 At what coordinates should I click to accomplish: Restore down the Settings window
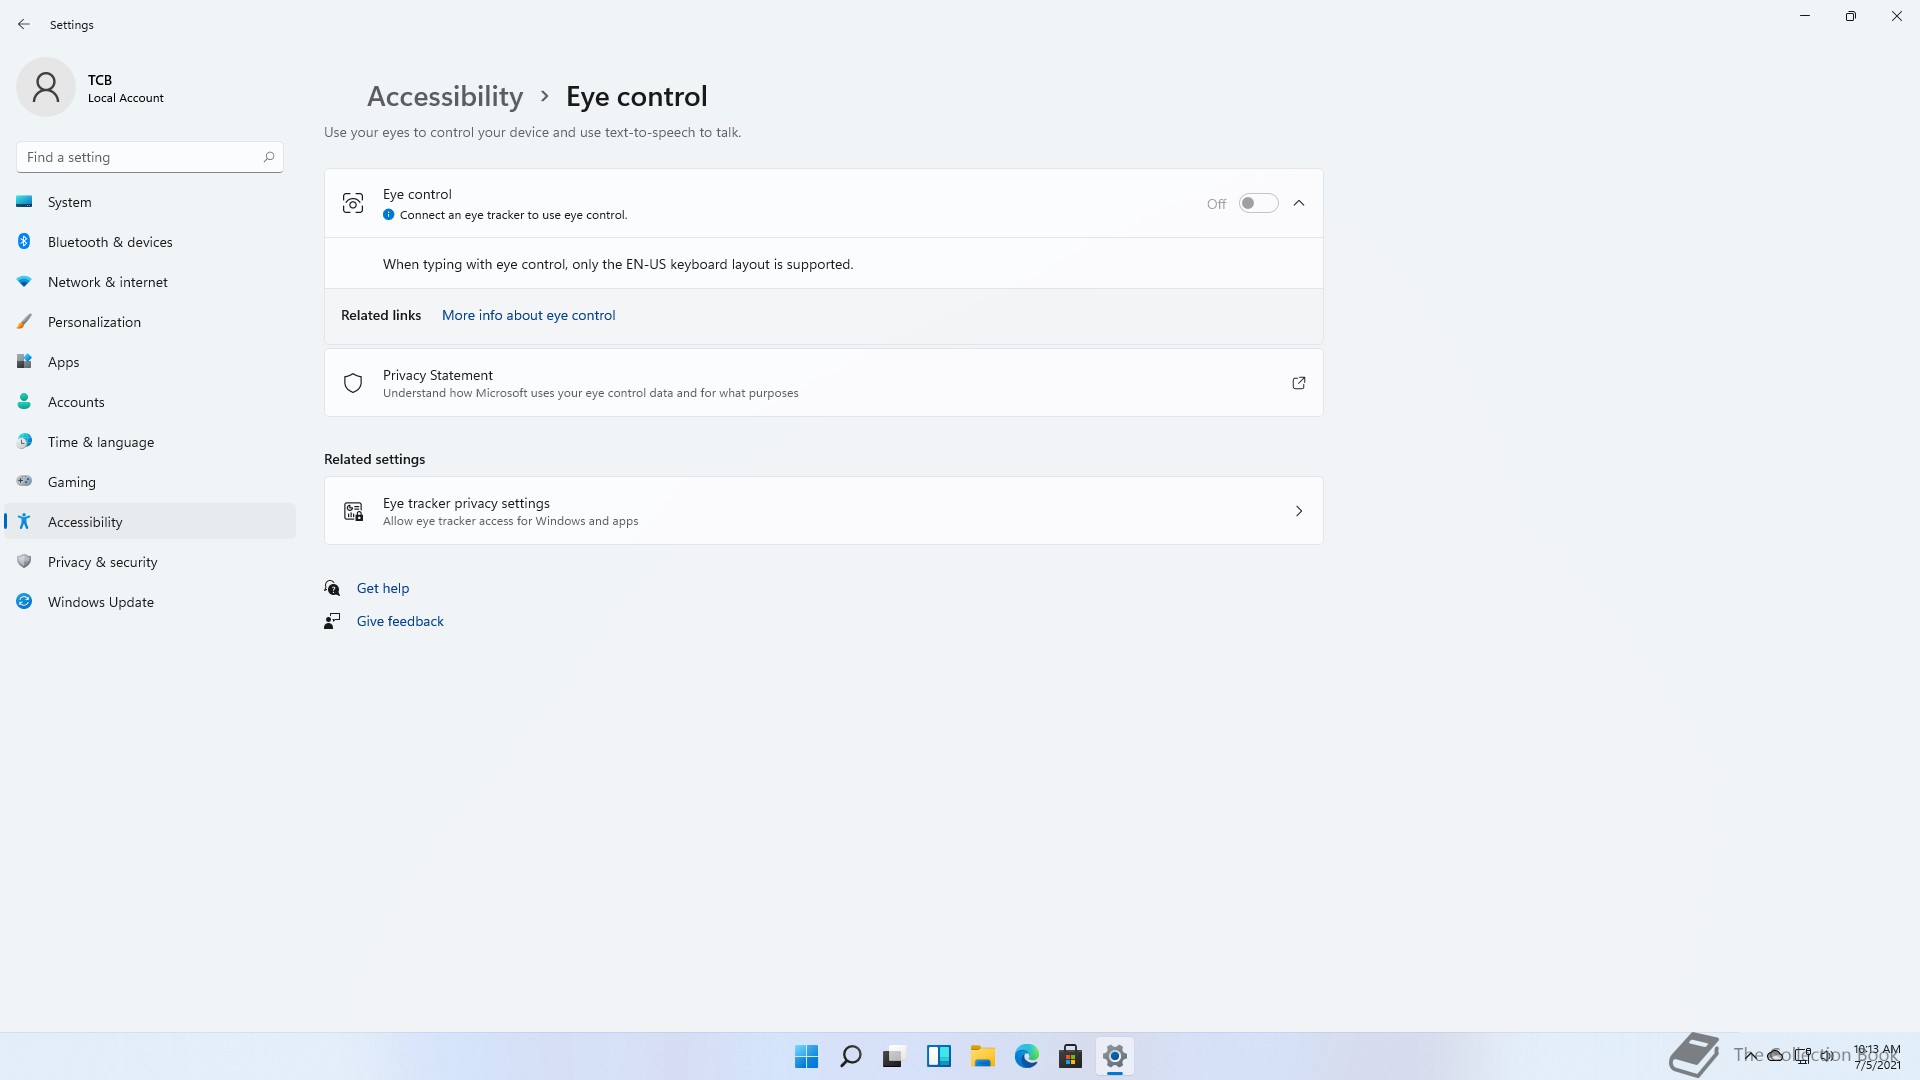click(x=1851, y=16)
